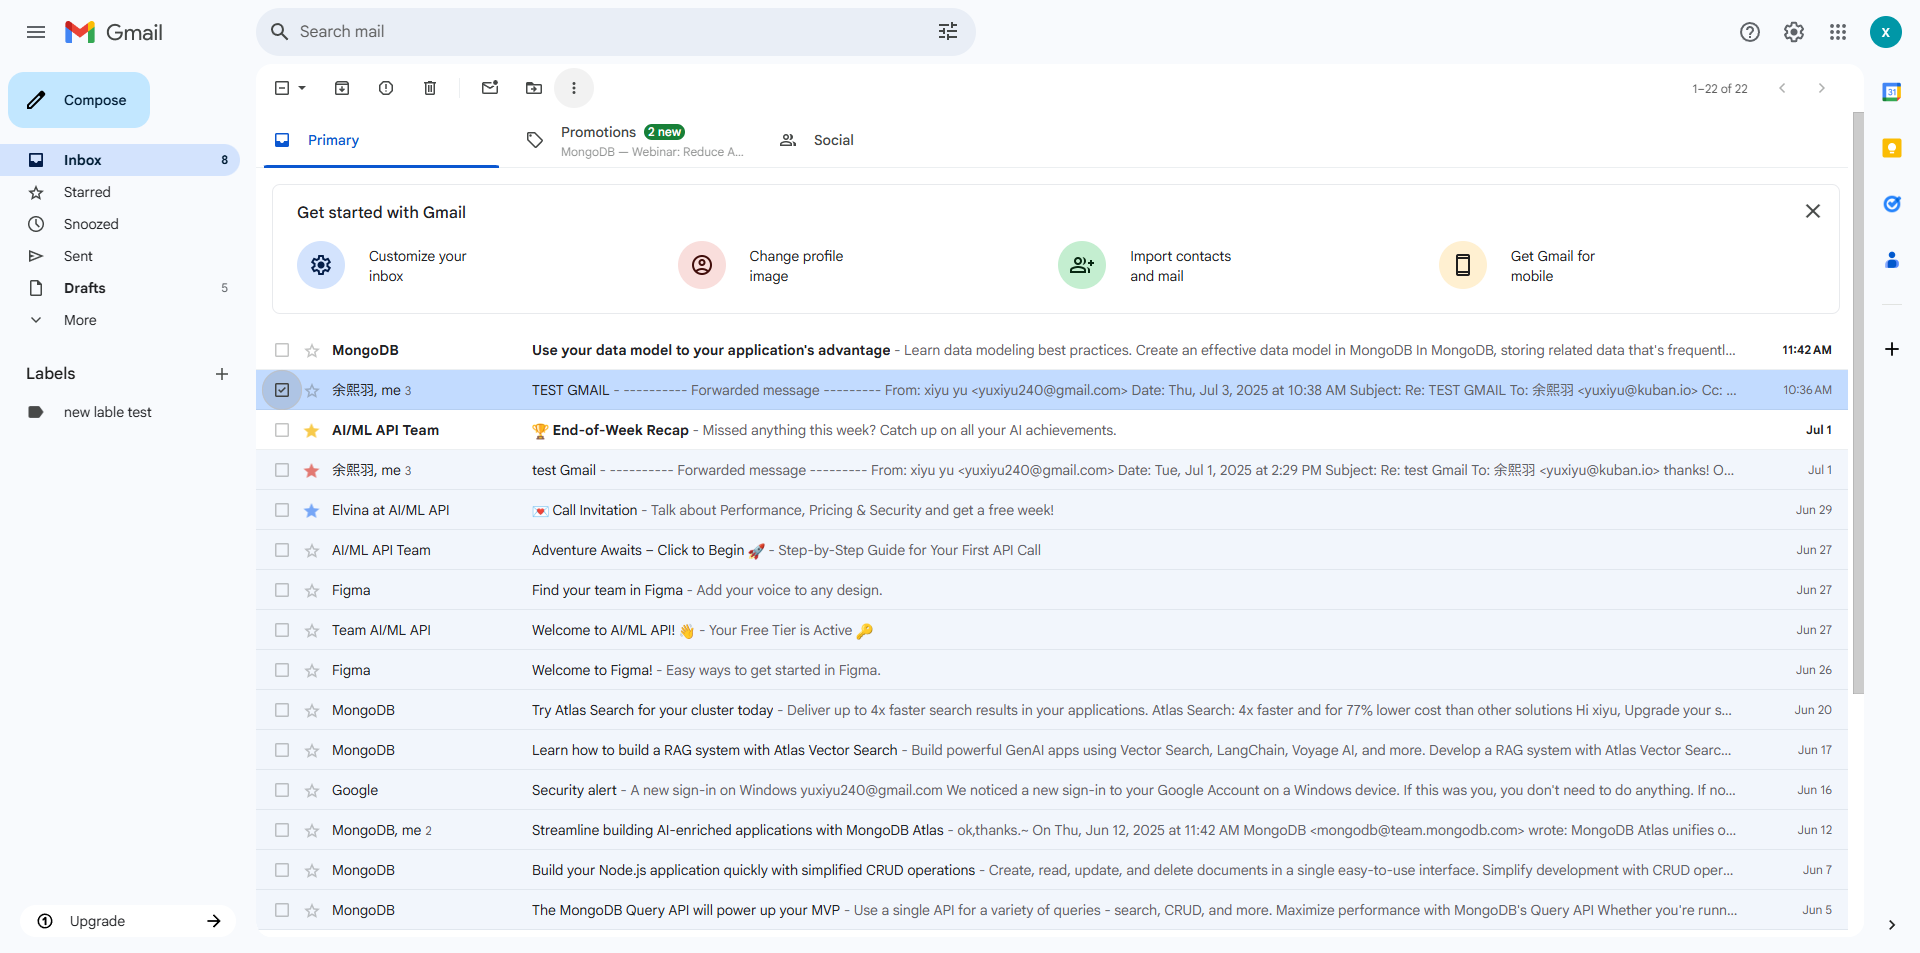This screenshot has height=953, width=1920.
Task: Open the More options three-dot menu
Action: click(574, 88)
